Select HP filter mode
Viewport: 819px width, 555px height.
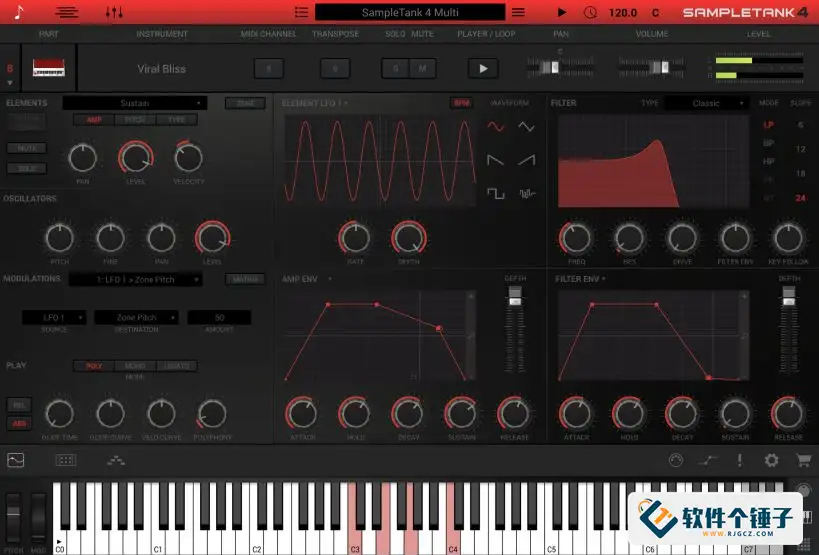point(768,161)
